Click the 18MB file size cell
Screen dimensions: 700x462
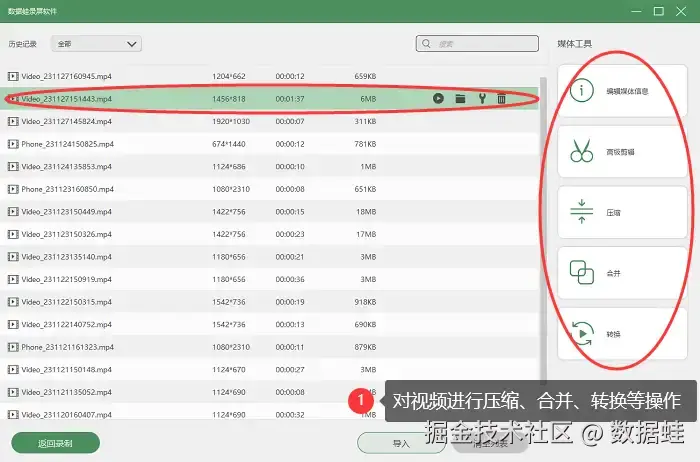click(x=366, y=212)
